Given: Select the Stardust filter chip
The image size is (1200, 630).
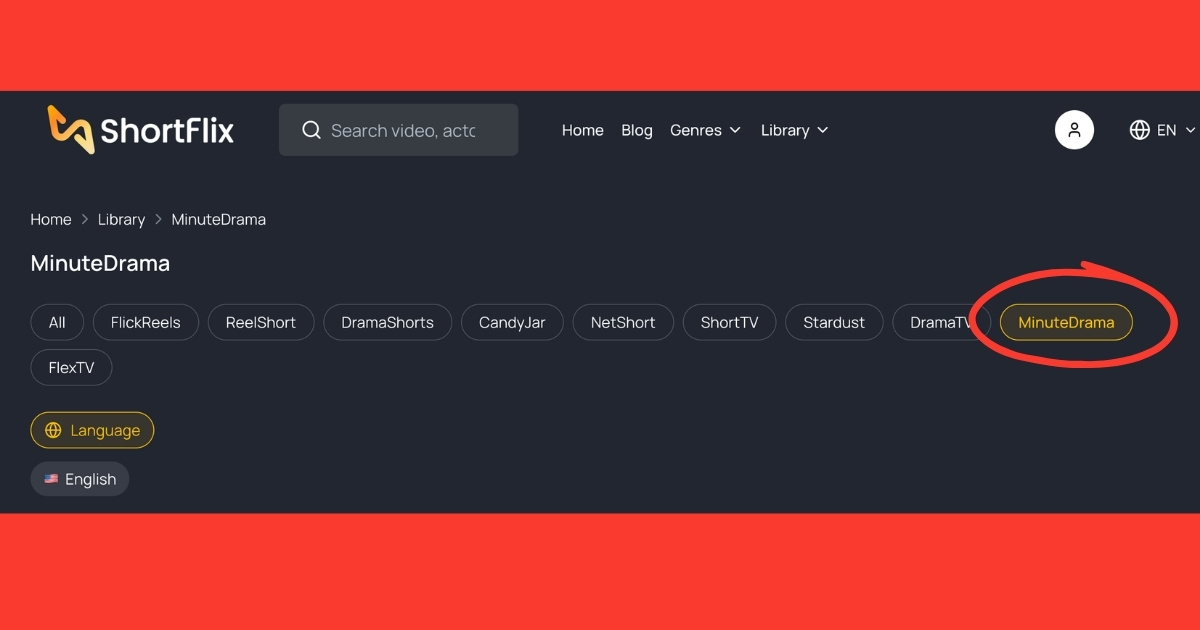Looking at the screenshot, I should (x=834, y=322).
